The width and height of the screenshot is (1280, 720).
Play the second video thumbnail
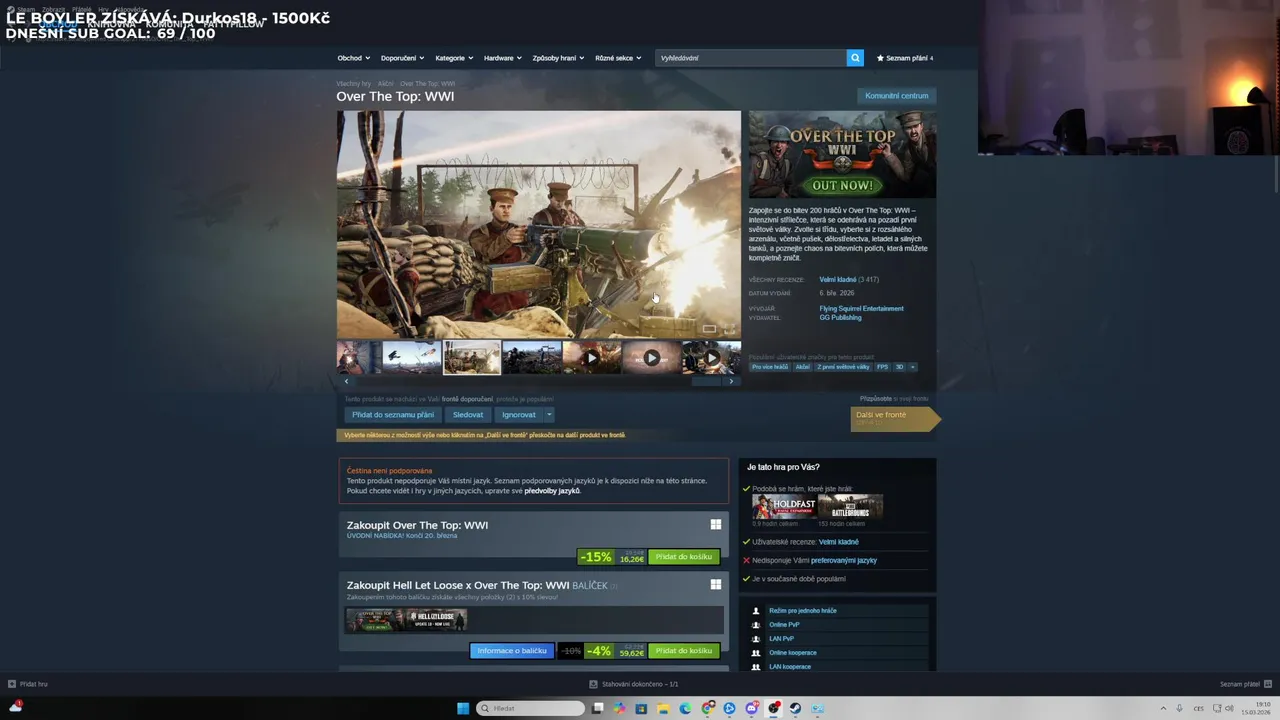point(652,357)
